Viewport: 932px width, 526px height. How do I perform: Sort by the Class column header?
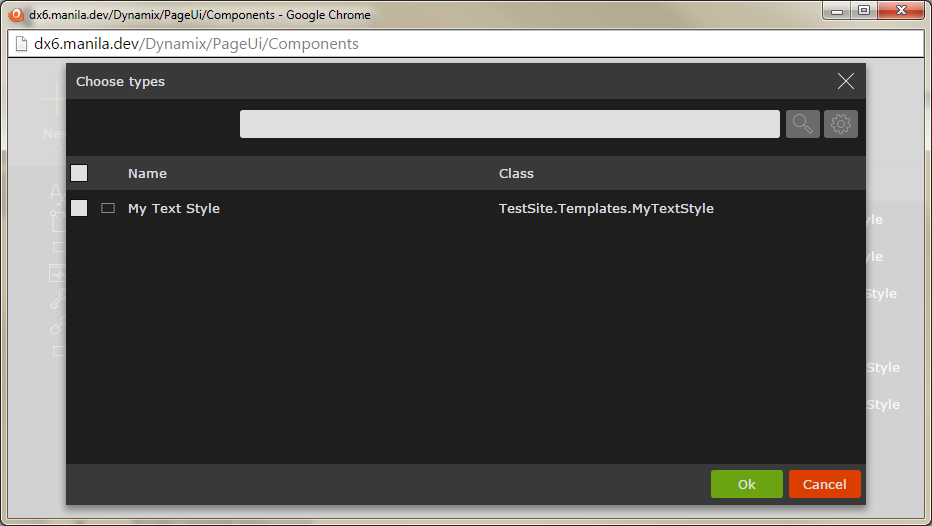[516, 173]
